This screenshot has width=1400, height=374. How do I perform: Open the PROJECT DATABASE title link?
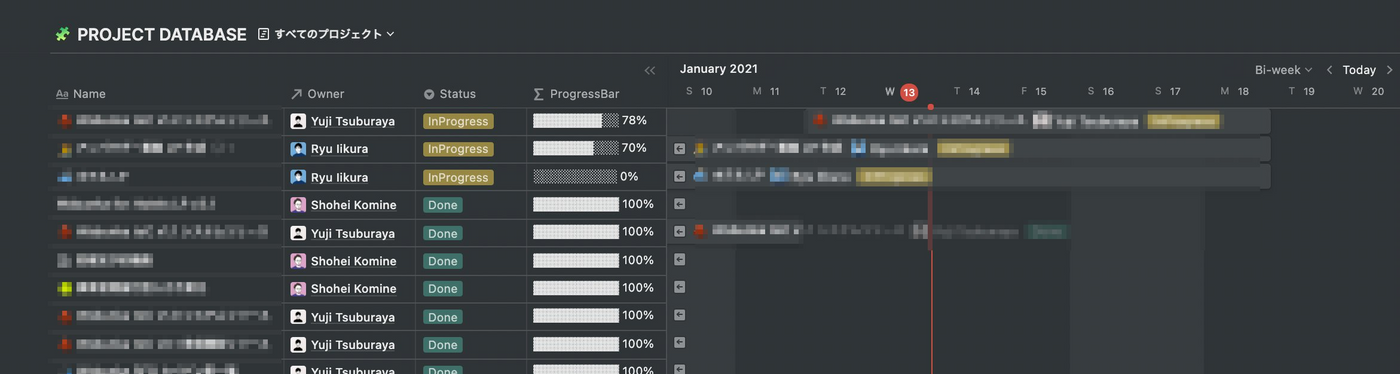162,34
